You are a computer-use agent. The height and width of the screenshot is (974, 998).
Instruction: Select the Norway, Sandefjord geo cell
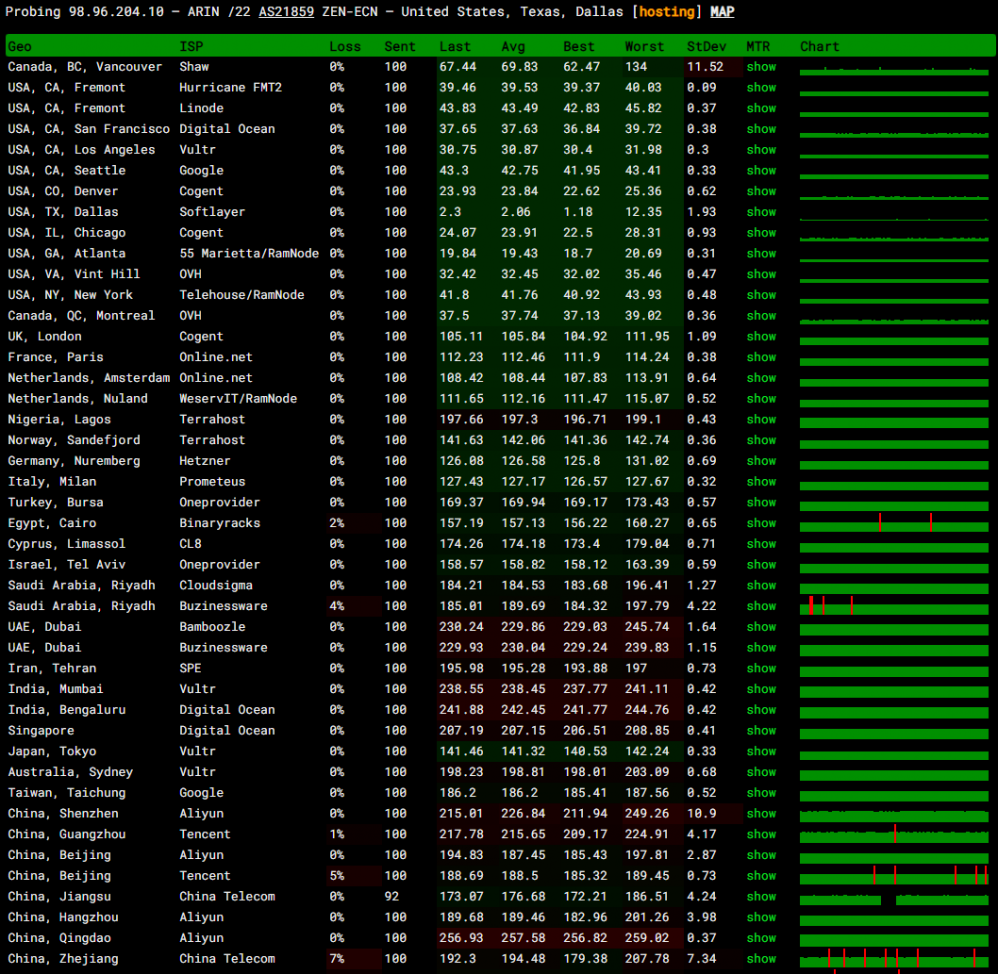[x=74, y=440]
